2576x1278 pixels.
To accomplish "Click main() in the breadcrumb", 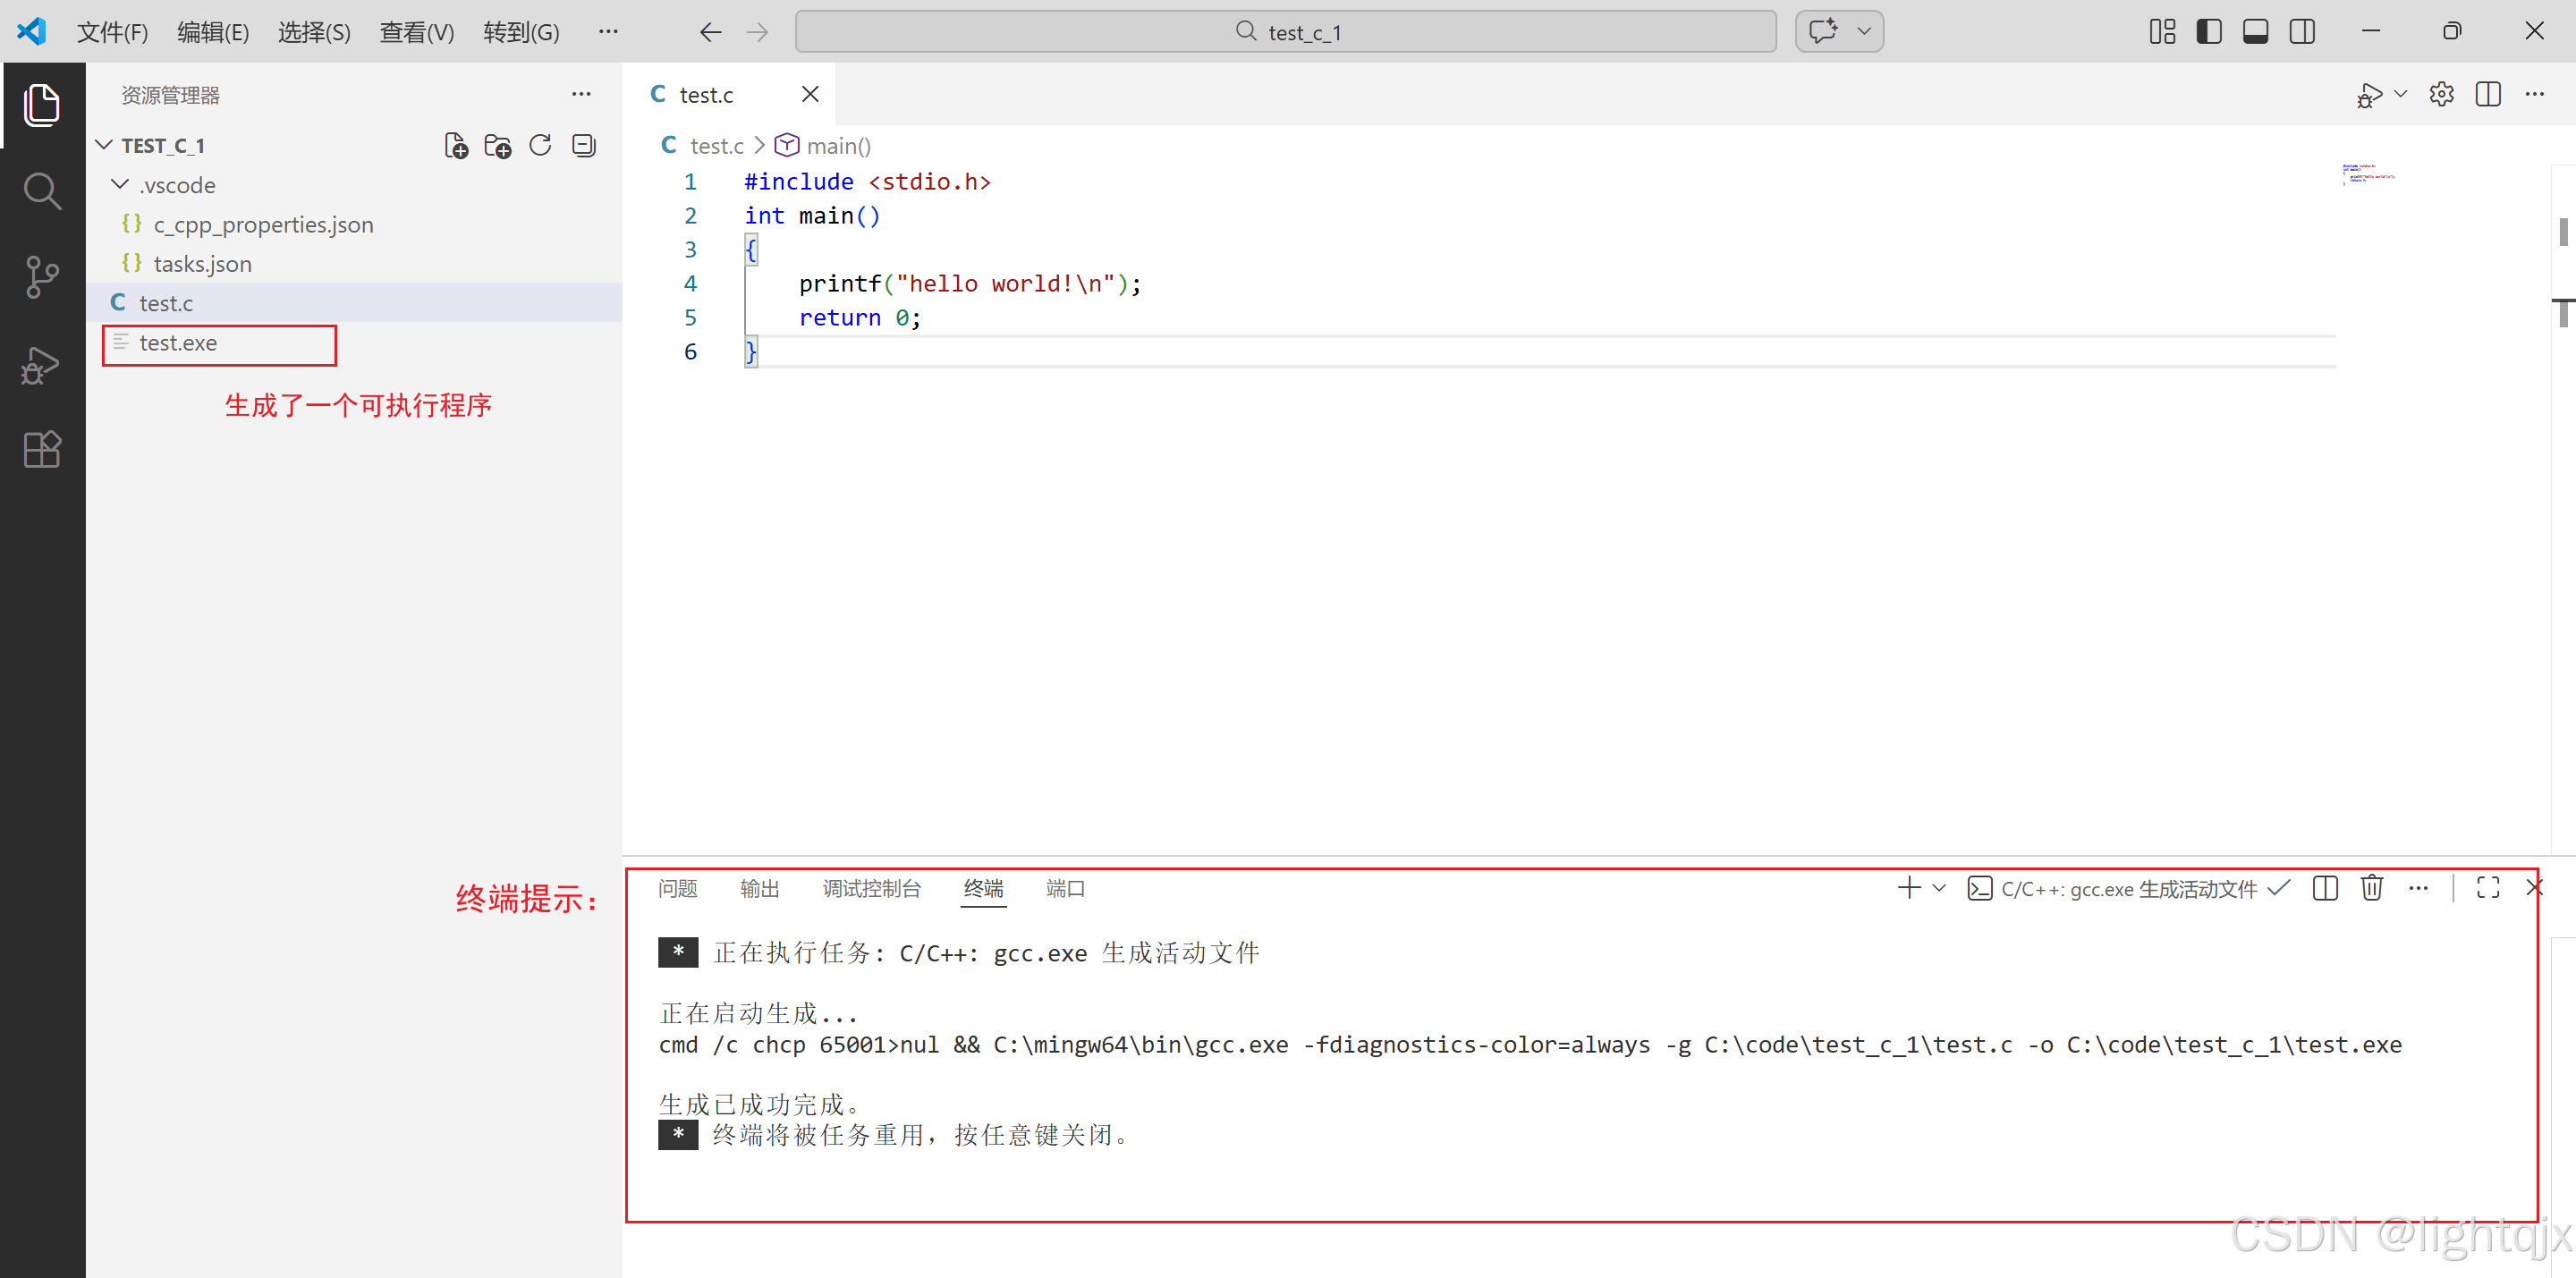I will (x=838, y=146).
